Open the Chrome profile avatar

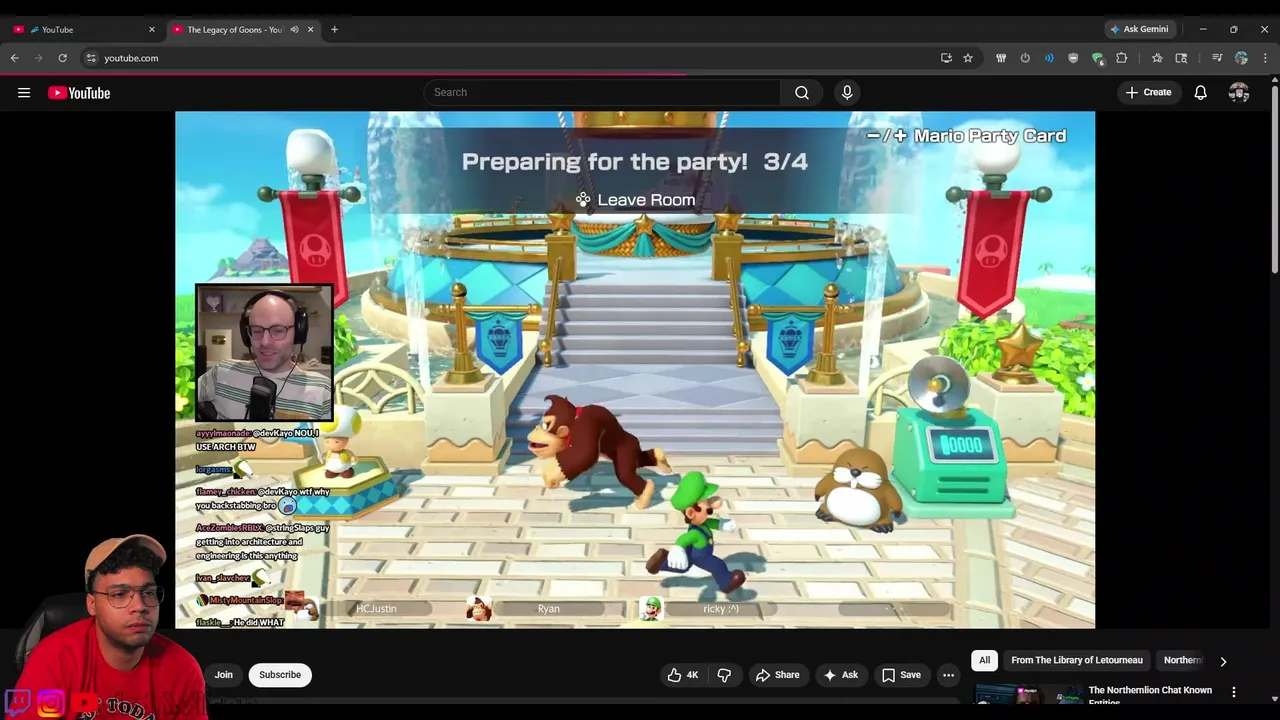[1241, 58]
